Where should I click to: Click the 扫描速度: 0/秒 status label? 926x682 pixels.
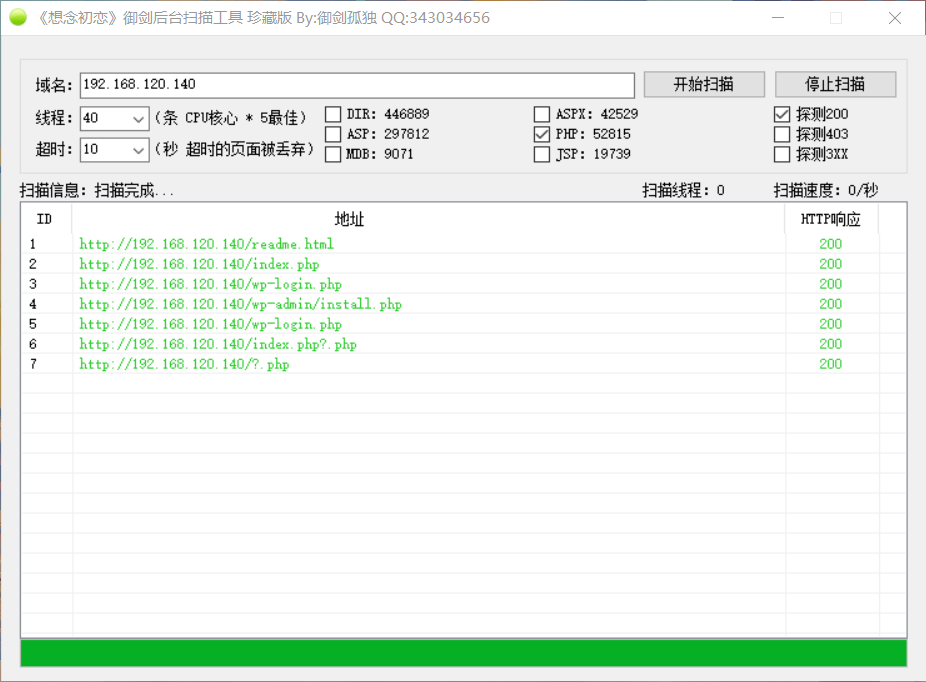click(x=826, y=190)
